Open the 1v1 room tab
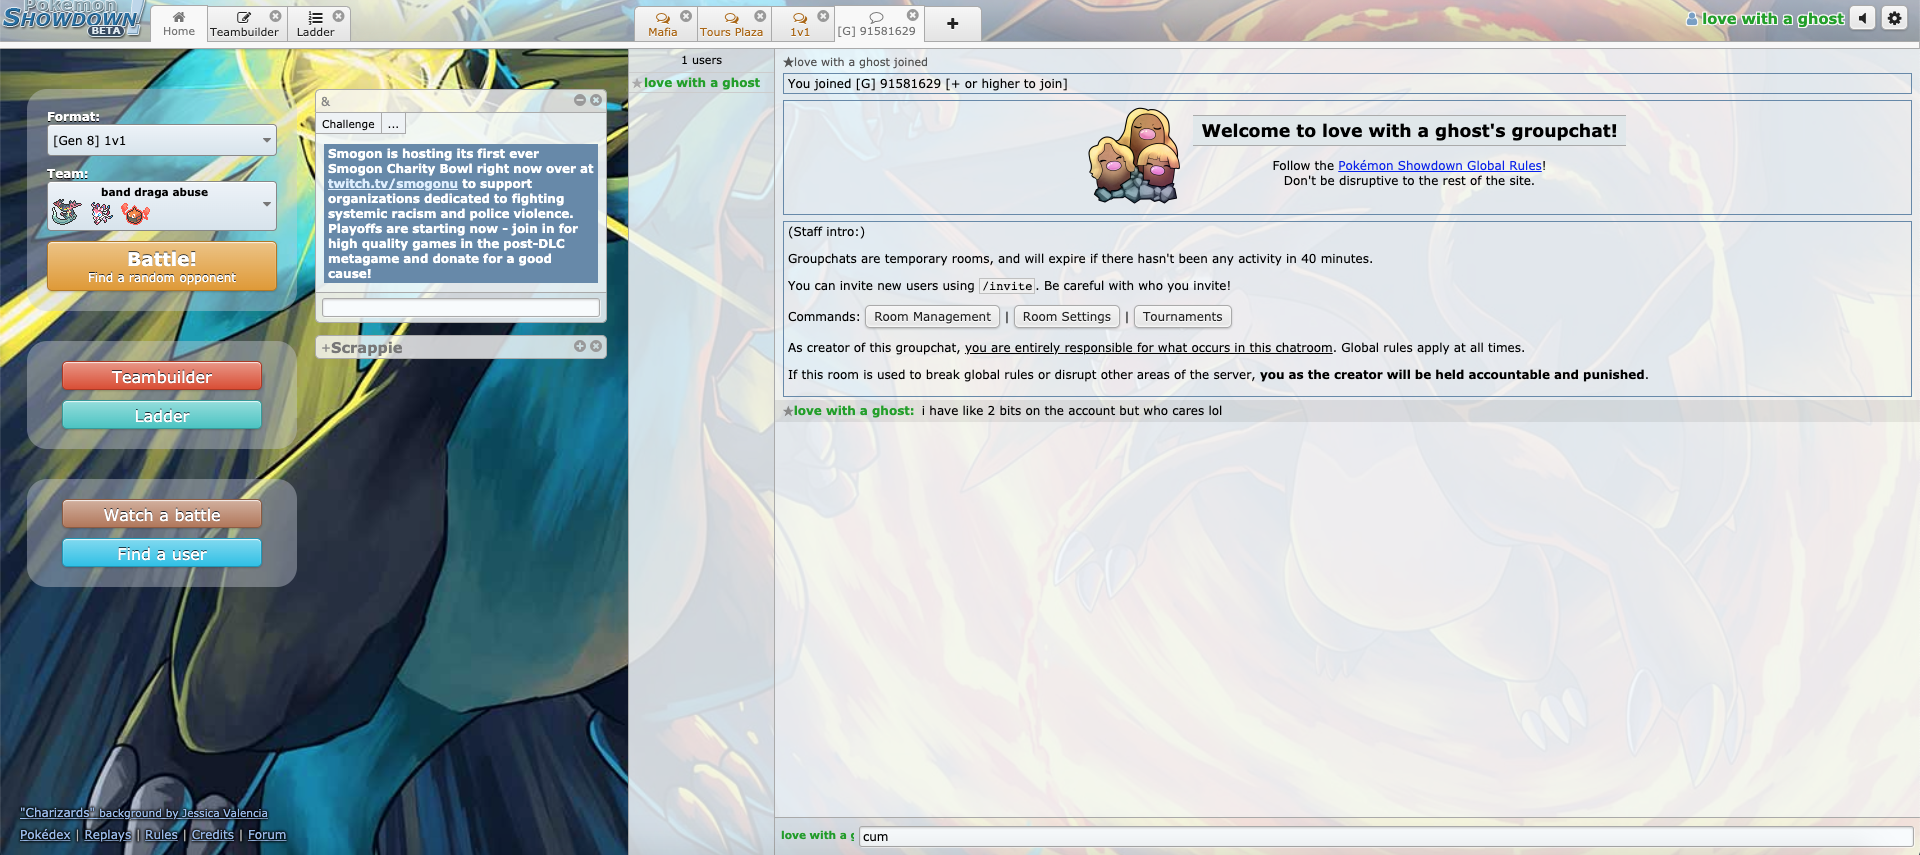Image resolution: width=1920 pixels, height=855 pixels. click(x=800, y=23)
